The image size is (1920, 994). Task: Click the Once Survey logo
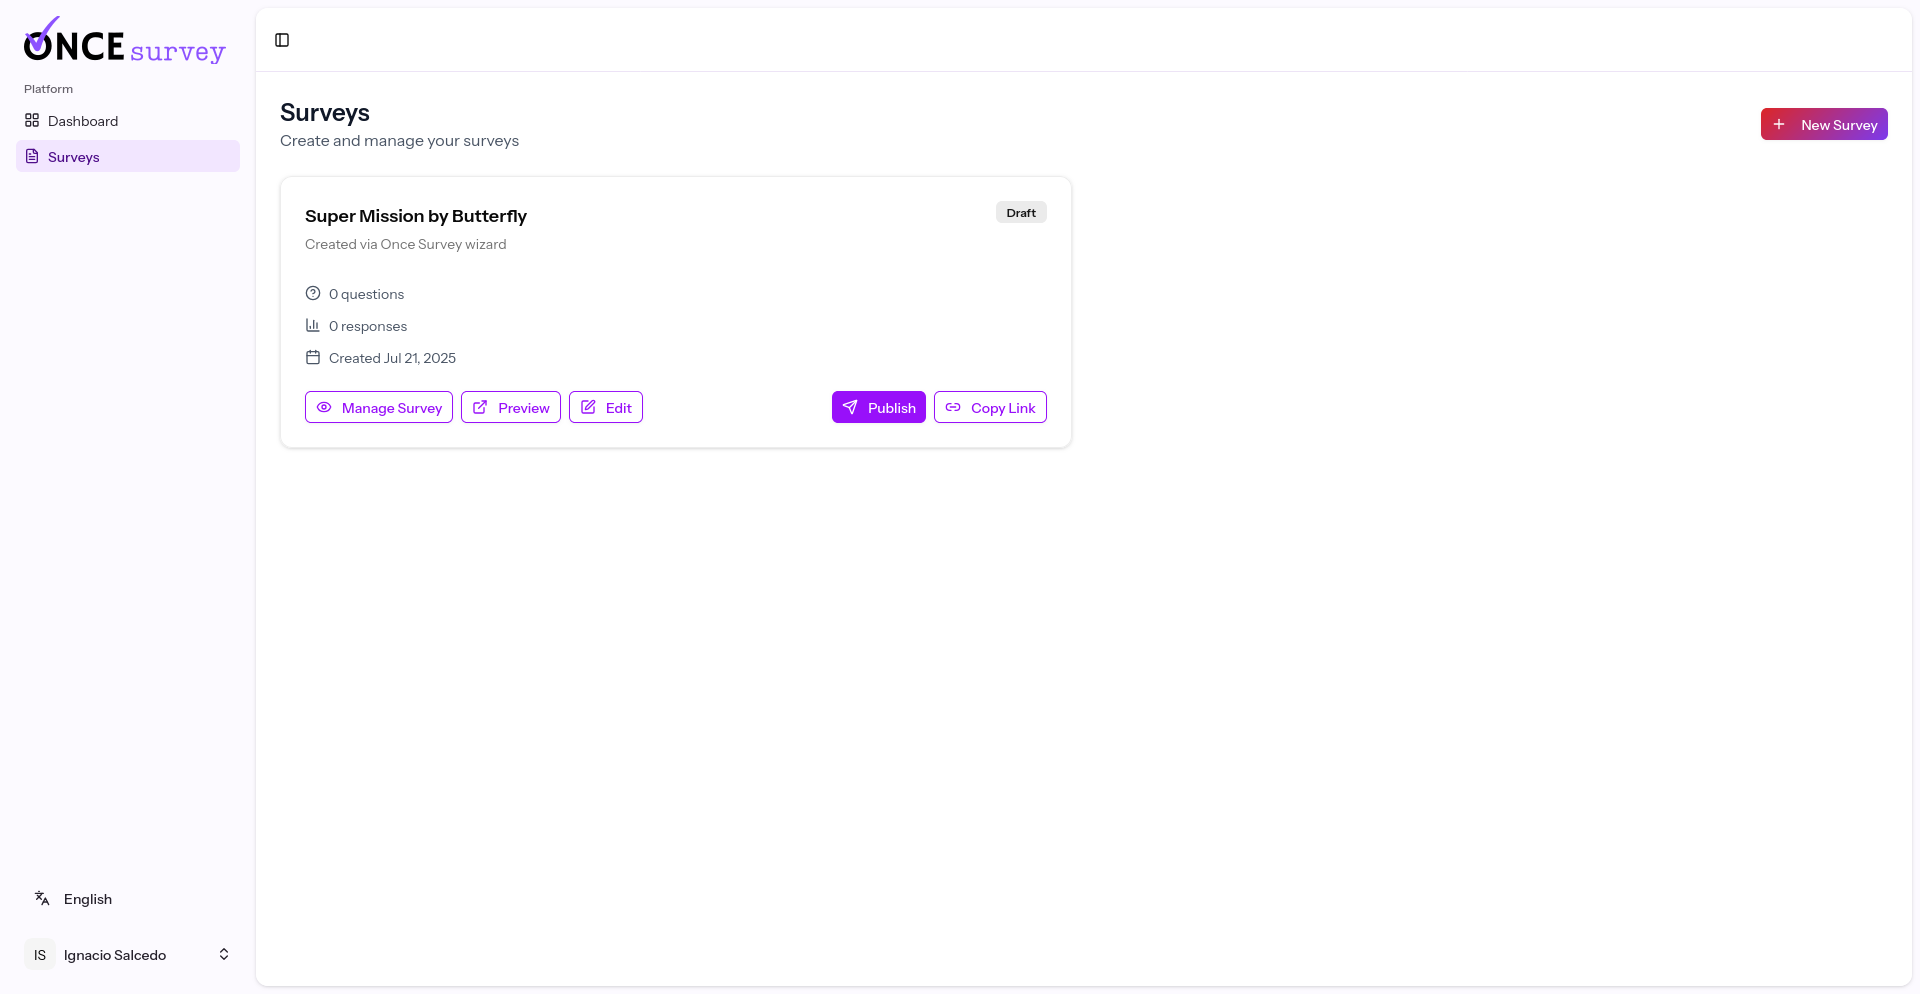(x=124, y=40)
